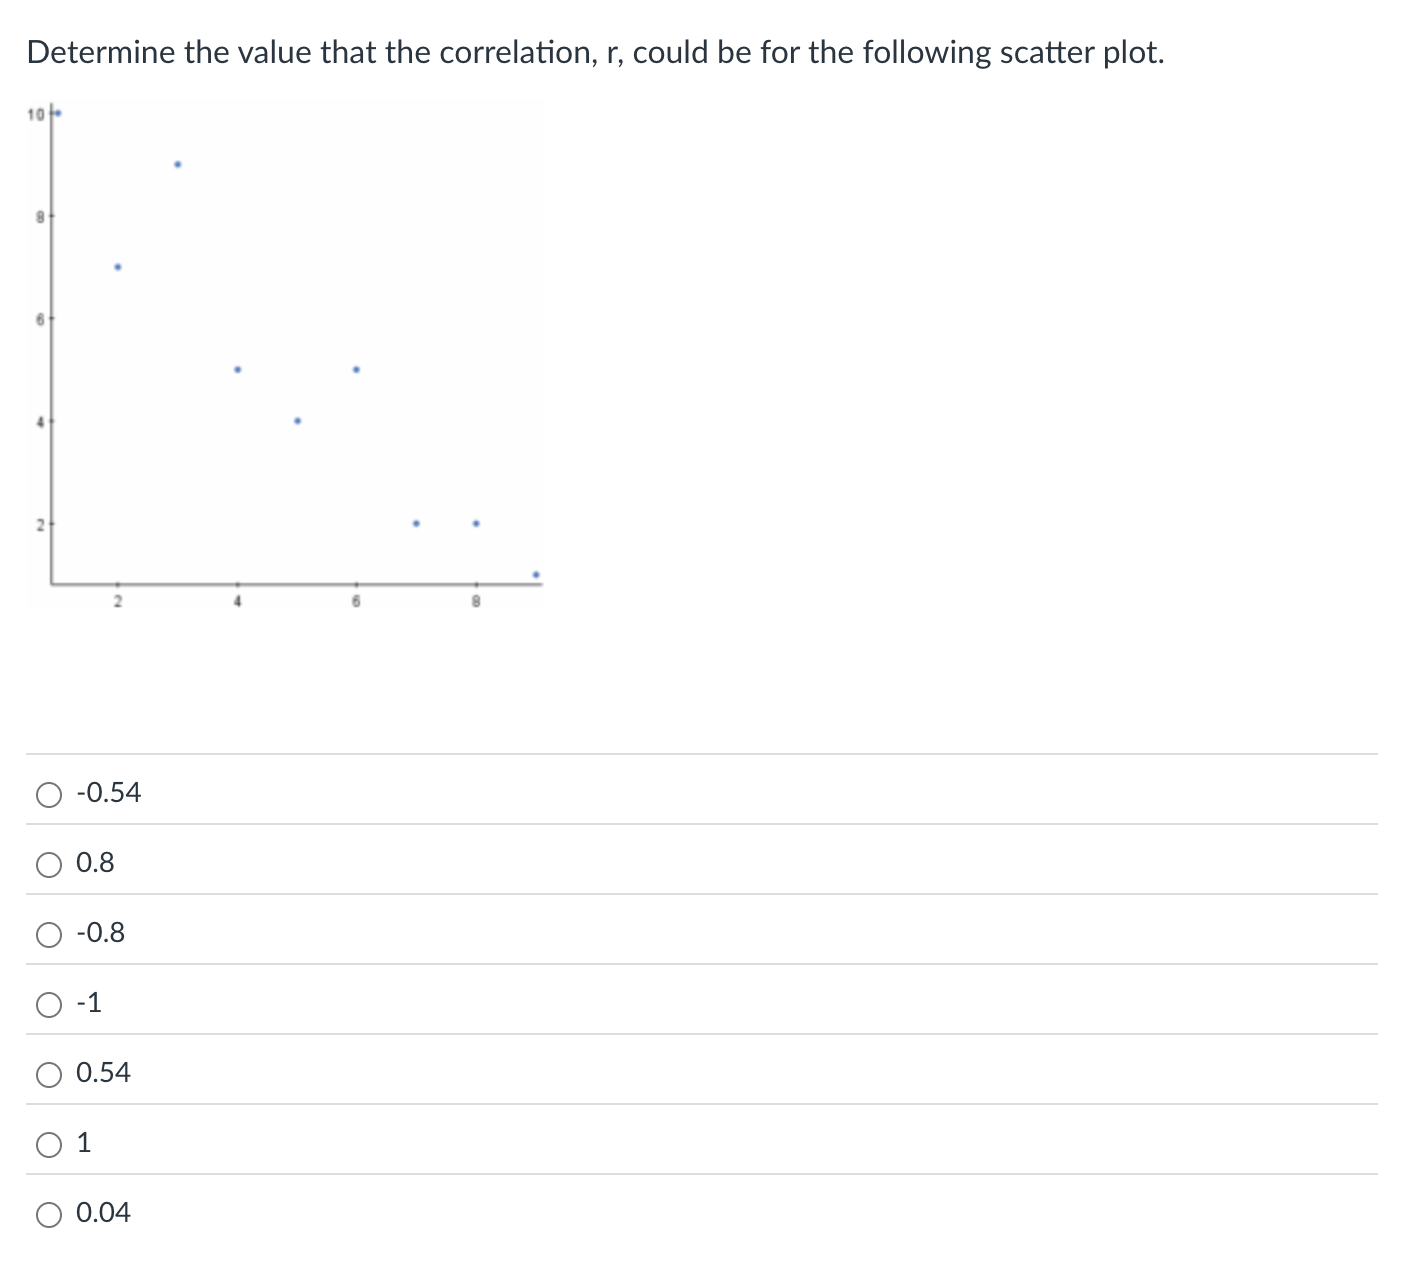Click the y-axis label 10
This screenshot has width=1412, height=1272.
(x=37, y=112)
